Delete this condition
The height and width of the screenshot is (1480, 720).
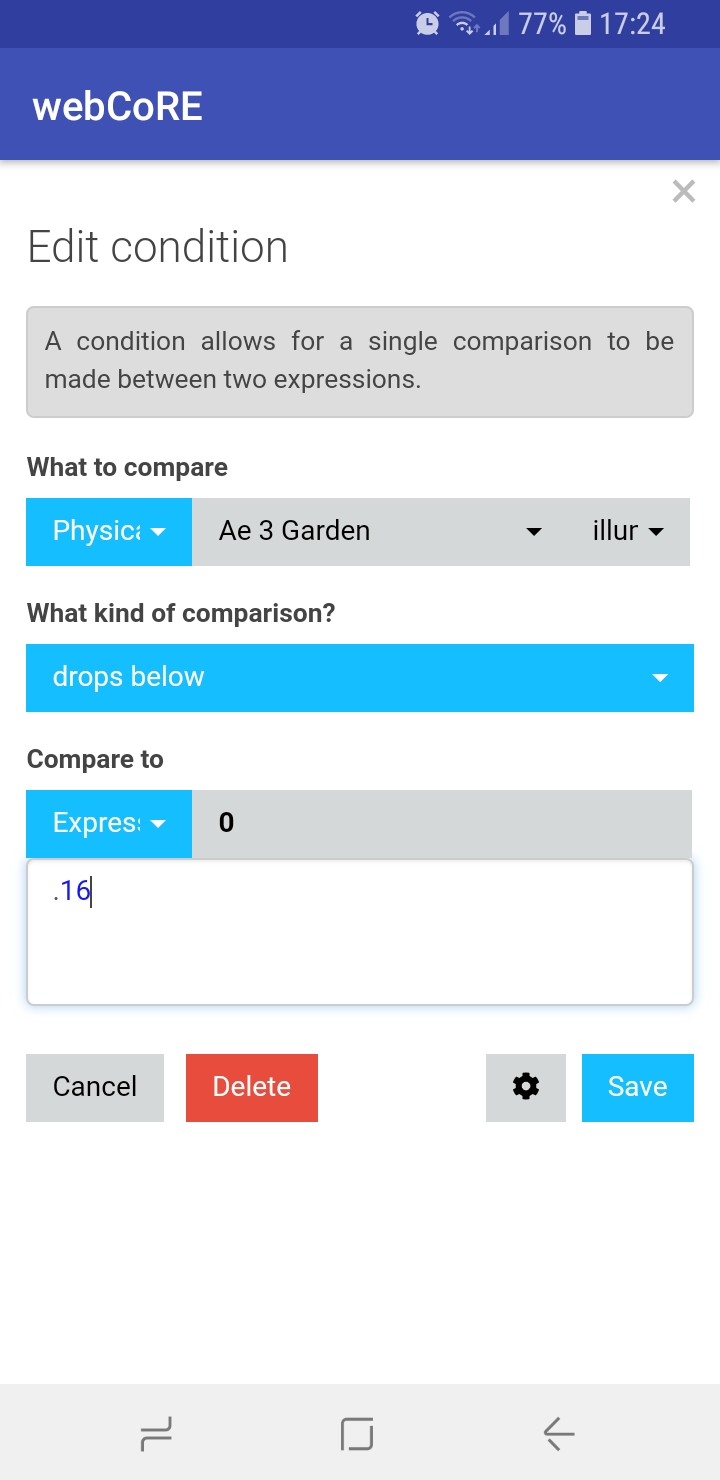click(x=252, y=1087)
